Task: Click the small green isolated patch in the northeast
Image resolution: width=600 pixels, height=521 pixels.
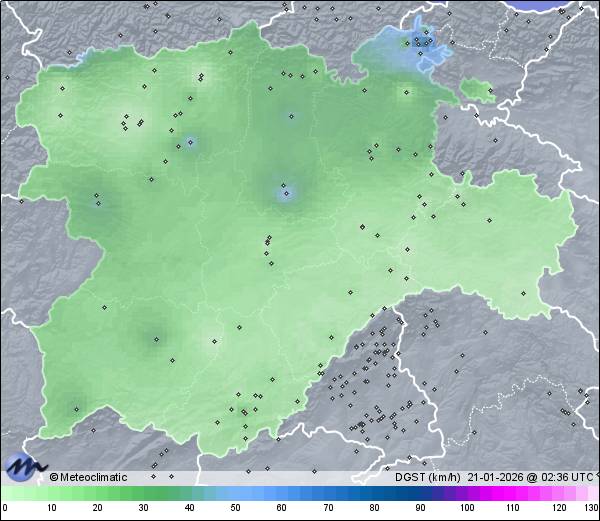Action: click(x=478, y=91)
